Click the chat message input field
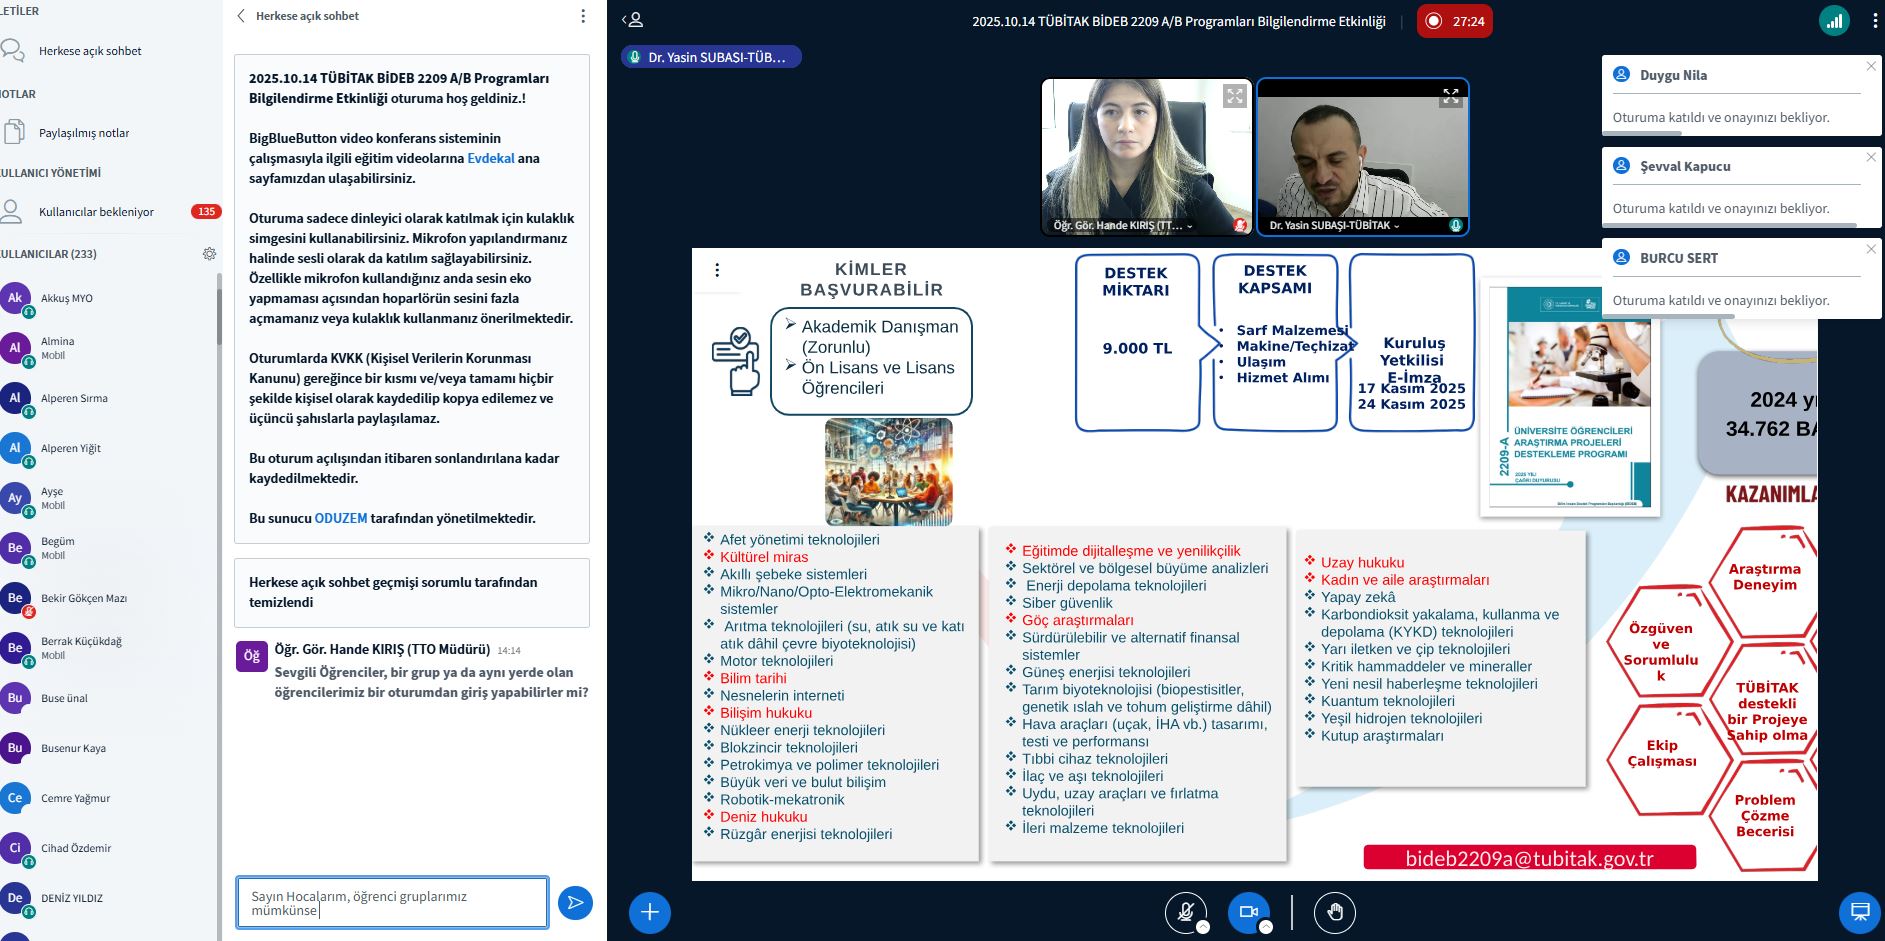 [x=392, y=903]
